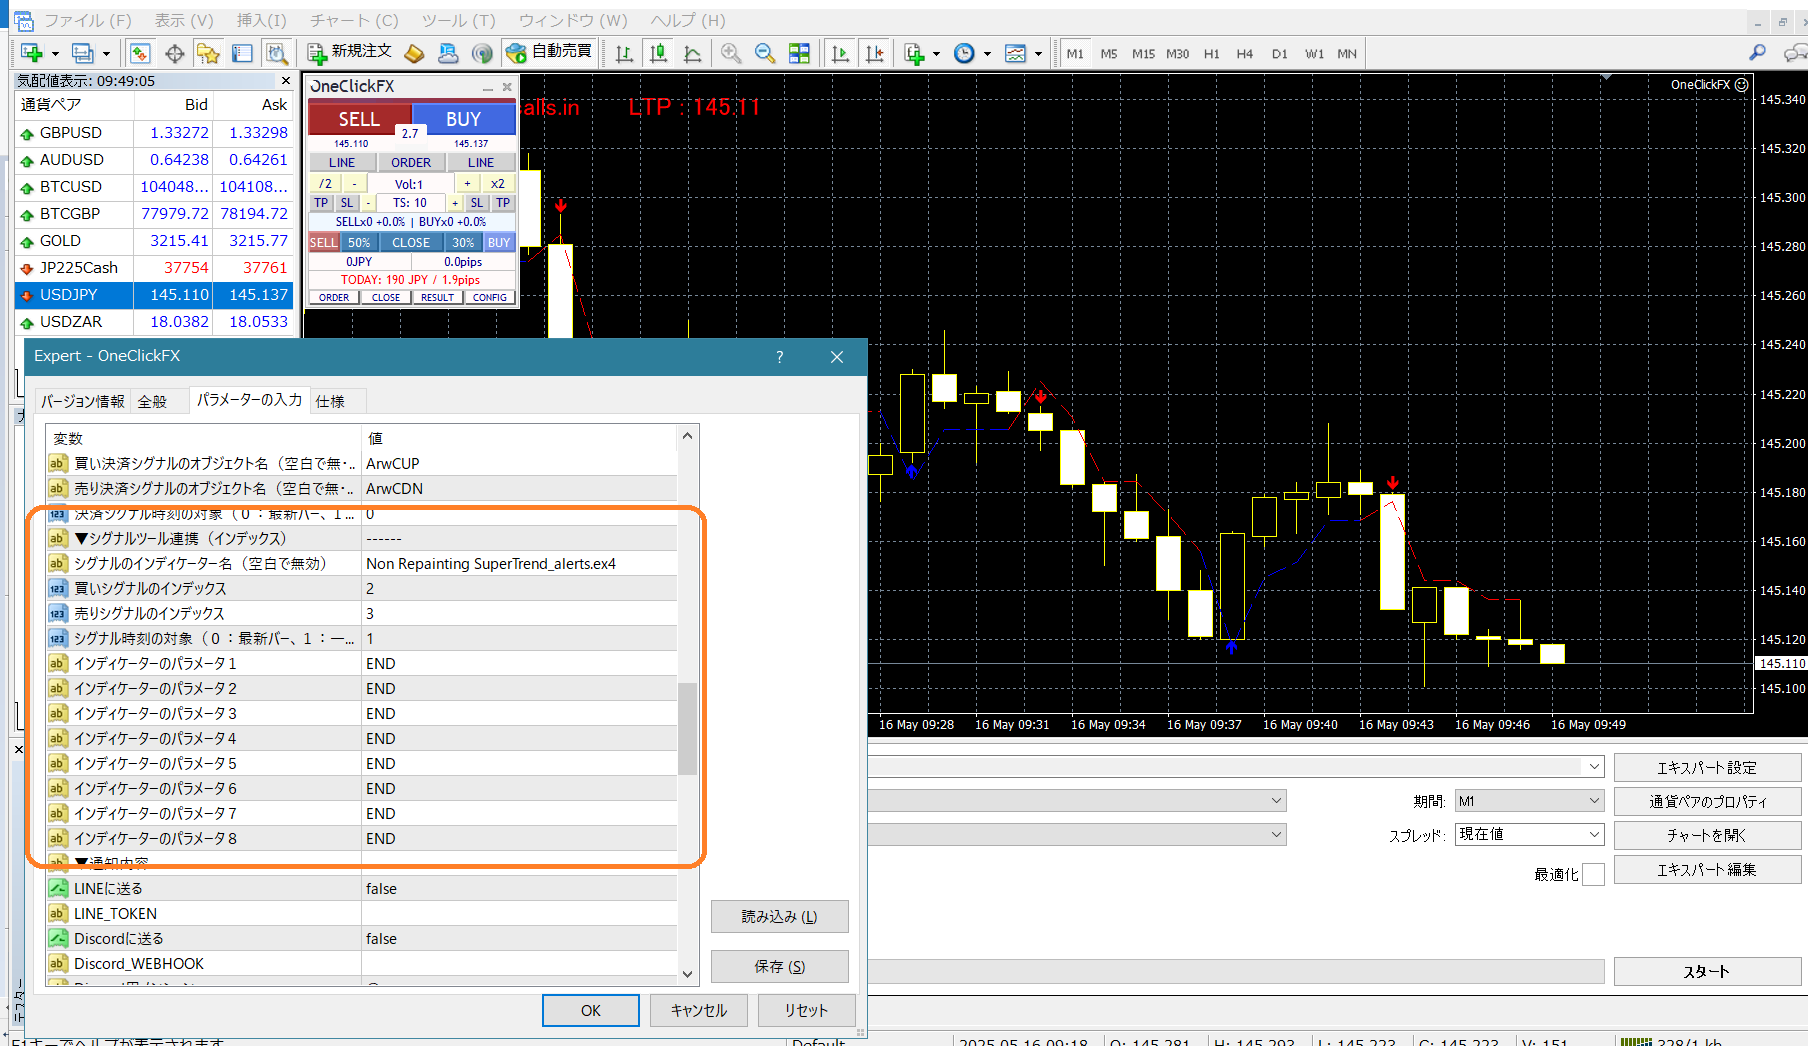Select M5 timeframe button
This screenshot has height=1046, width=1808.
pos(1109,53)
